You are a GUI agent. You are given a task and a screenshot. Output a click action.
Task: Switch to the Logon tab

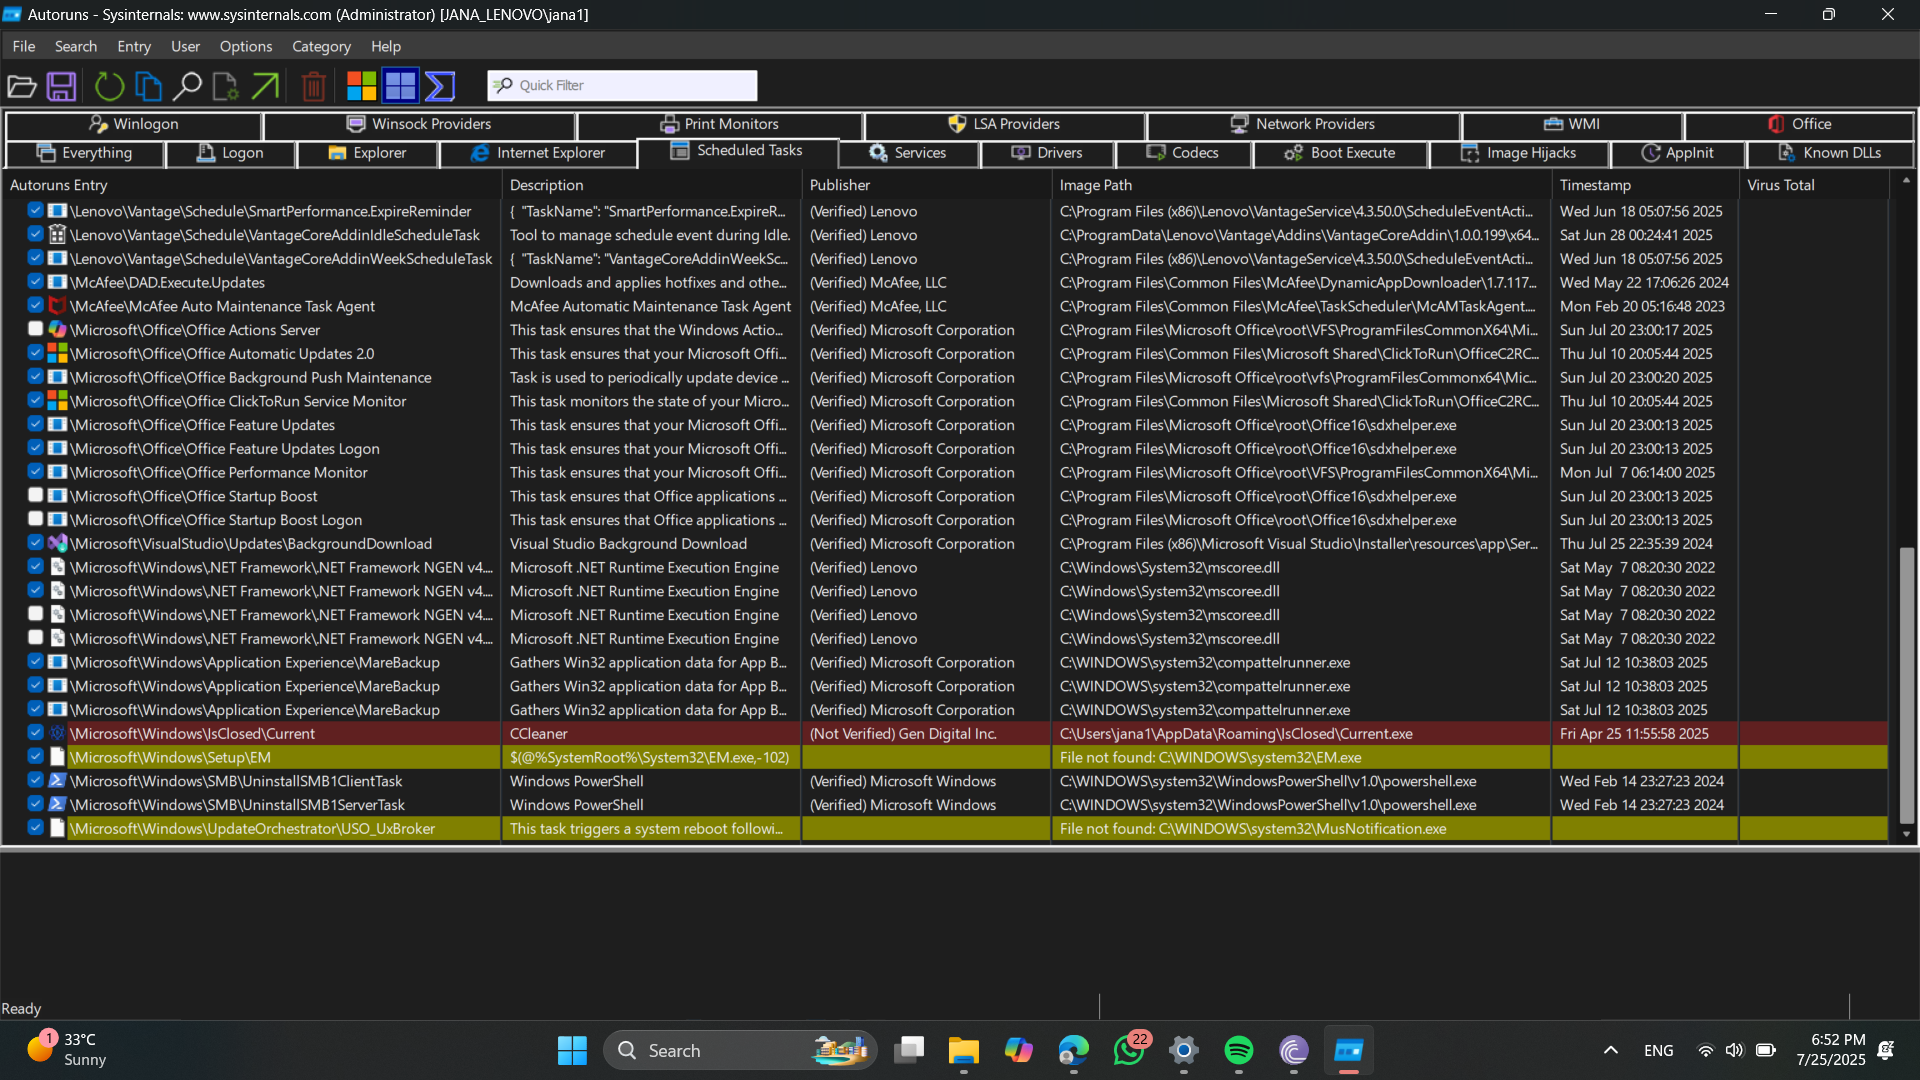230,153
